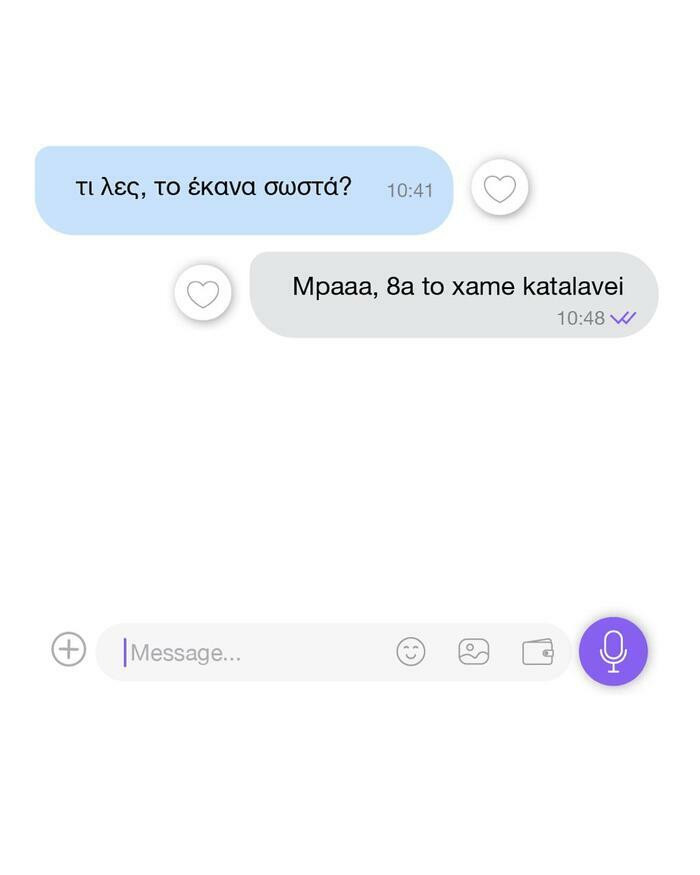700x875 pixels.
Task: Tap heart beside the "Mpaaa" reply
Action: pos(203,294)
